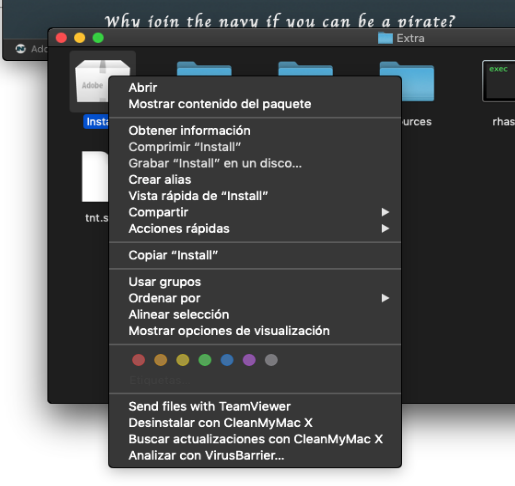Choose Crear alias
The height and width of the screenshot is (486, 515).
coord(255,180)
